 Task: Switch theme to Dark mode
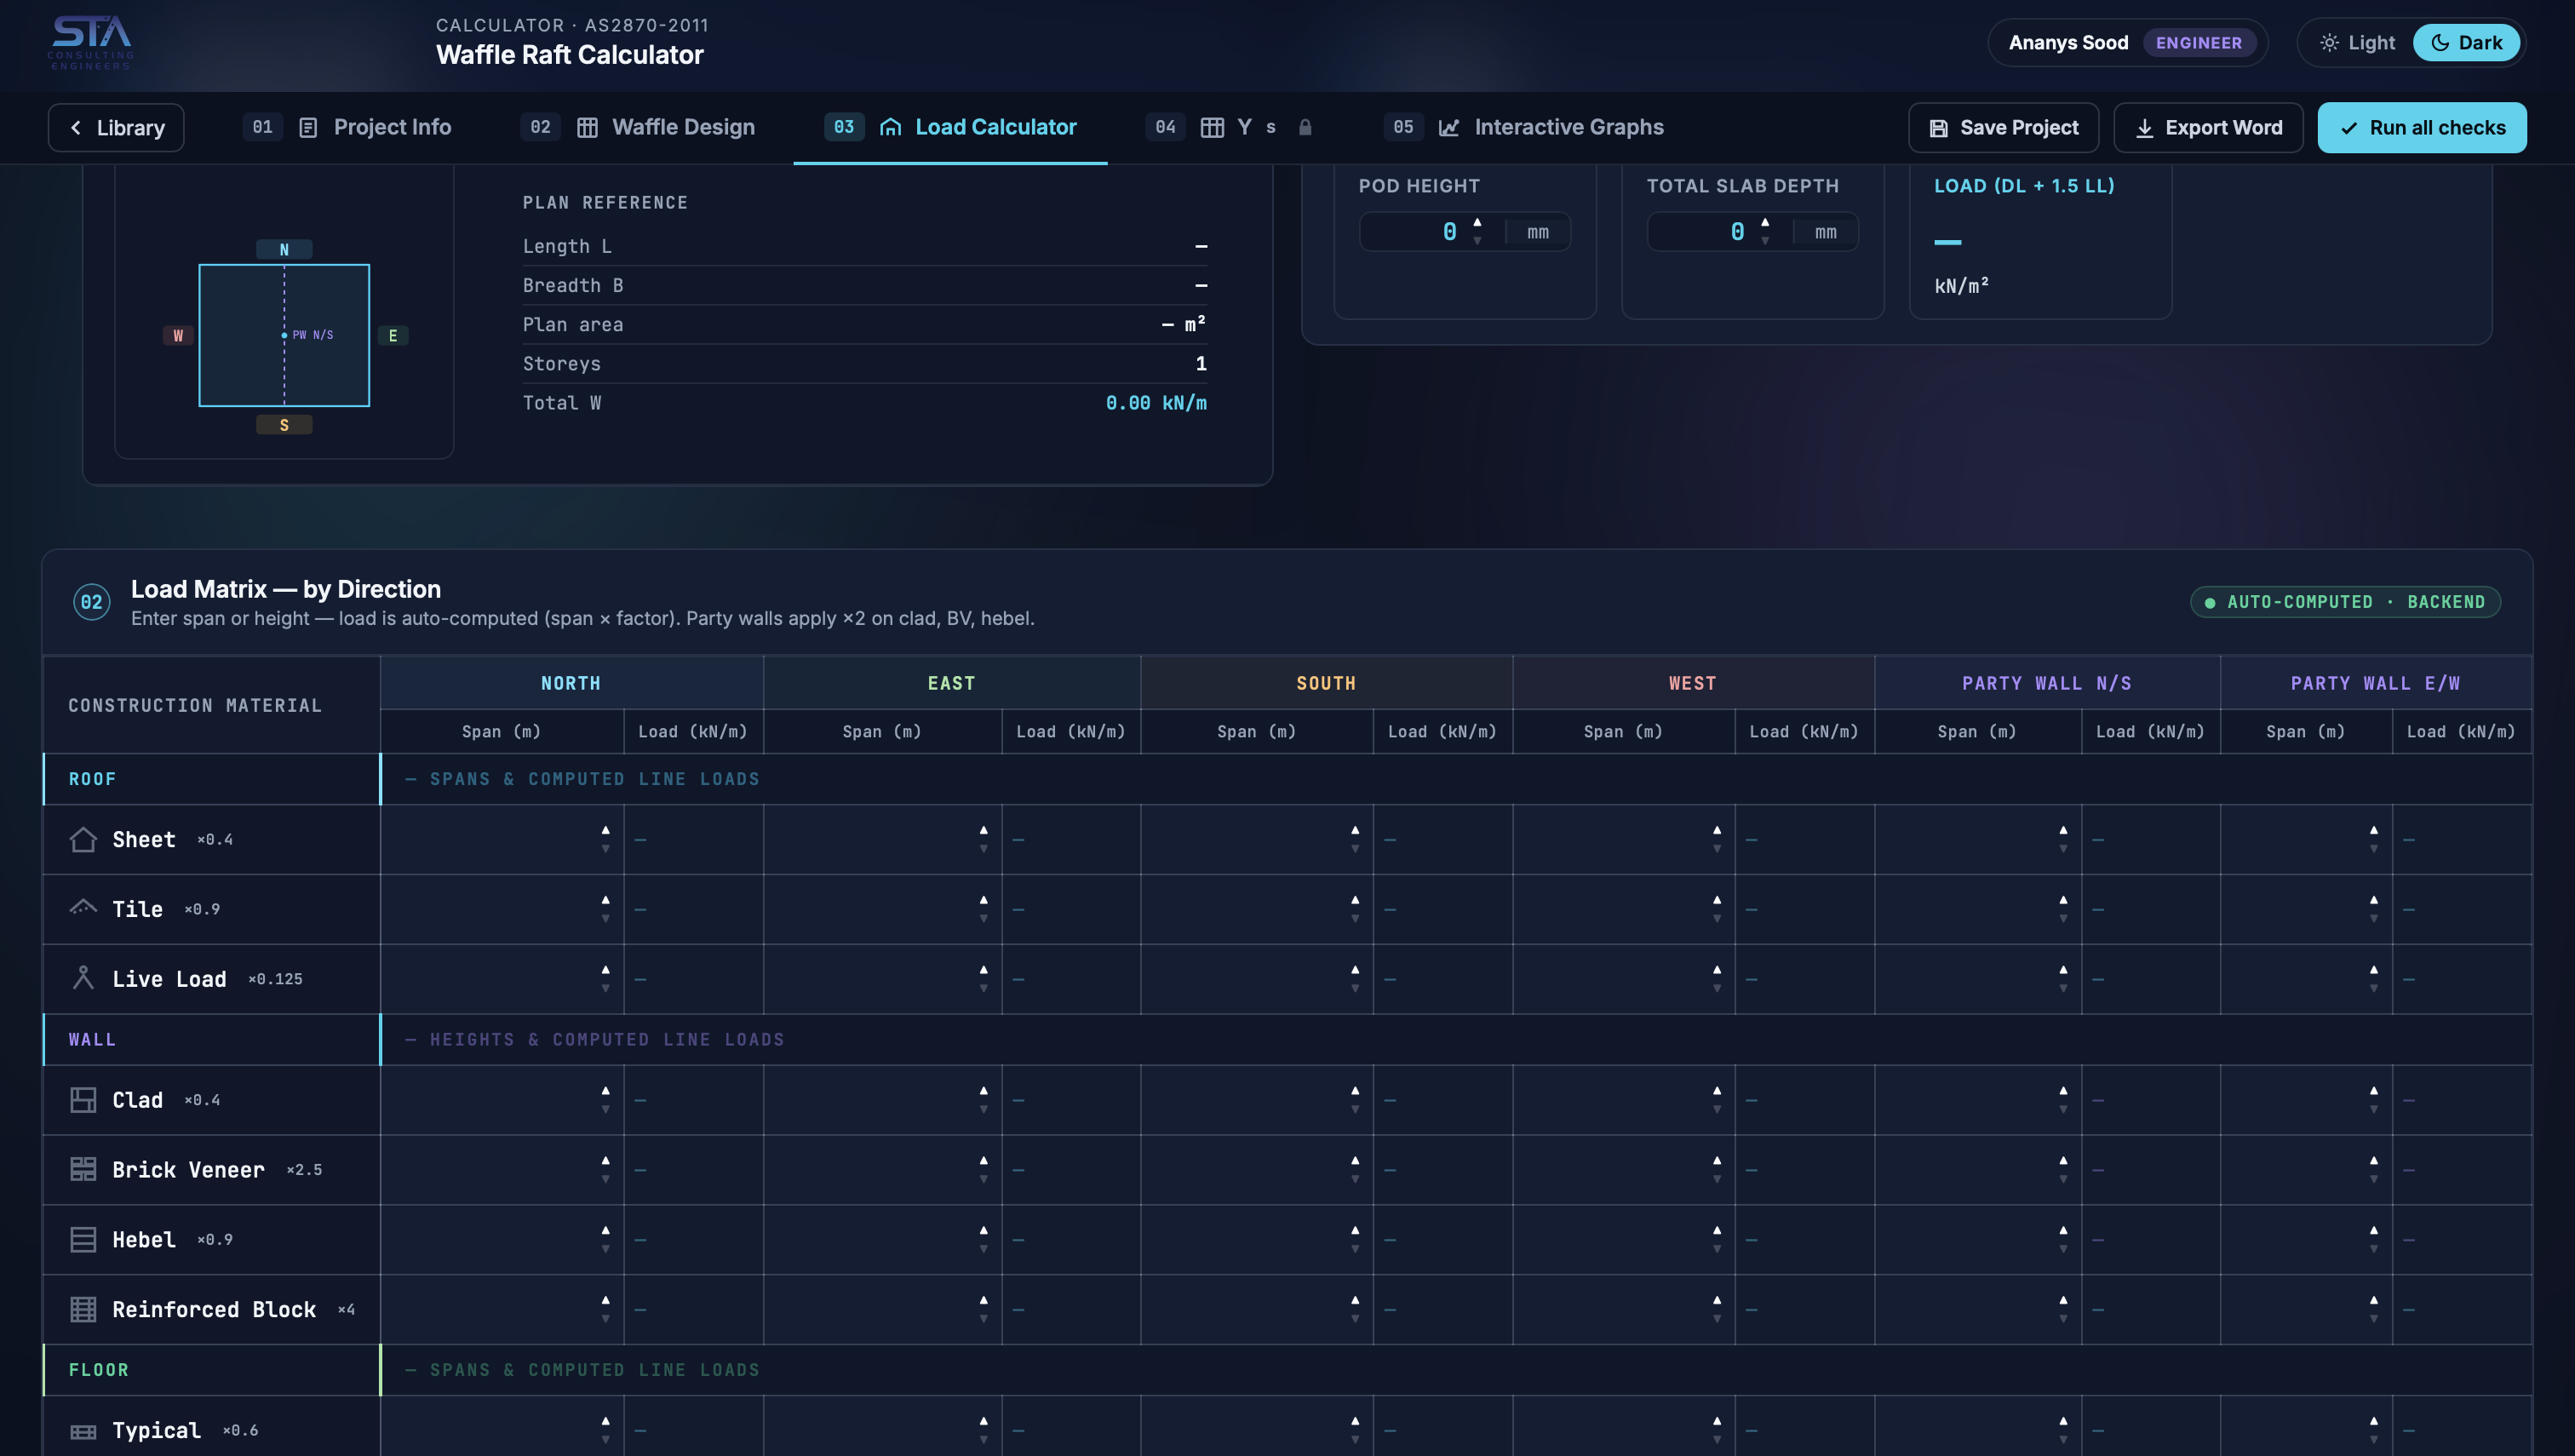pyautogui.click(x=2466, y=43)
